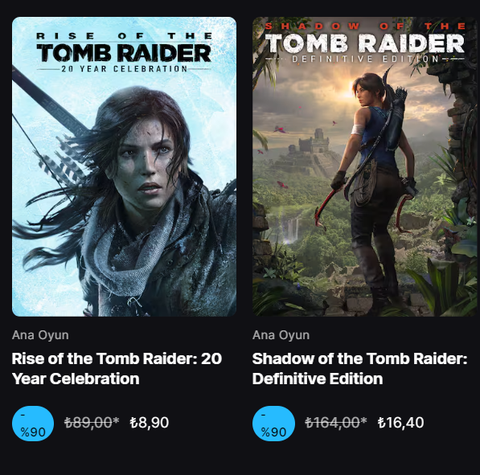Click the 20 YEAR CELEBRATION text on the cover

coord(124,69)
